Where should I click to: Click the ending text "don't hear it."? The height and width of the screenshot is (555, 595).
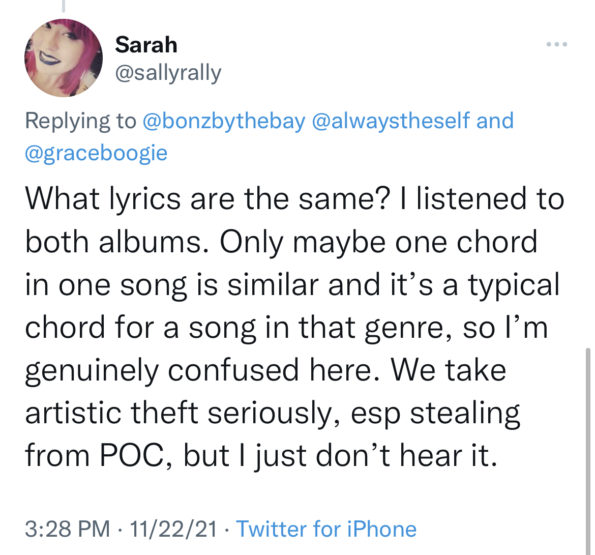coord(406,455)
